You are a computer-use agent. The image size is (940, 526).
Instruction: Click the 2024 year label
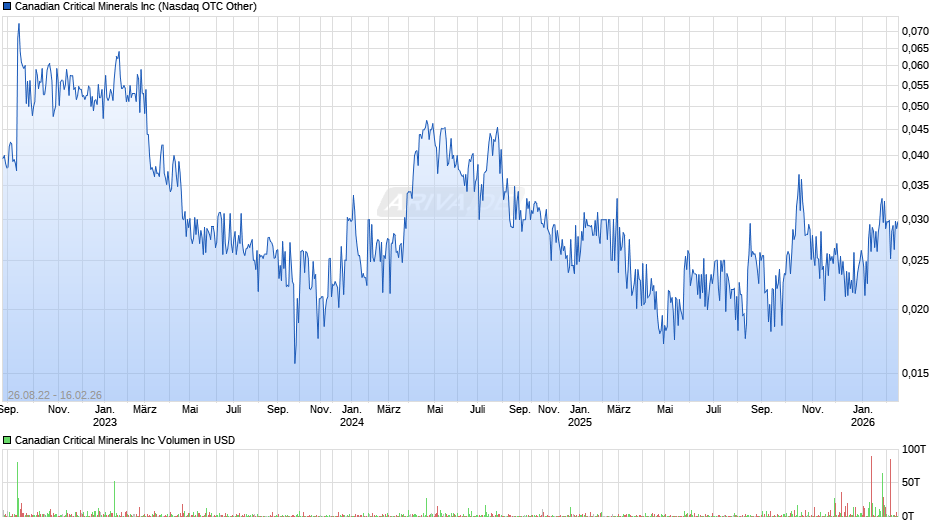coord(352,422)
